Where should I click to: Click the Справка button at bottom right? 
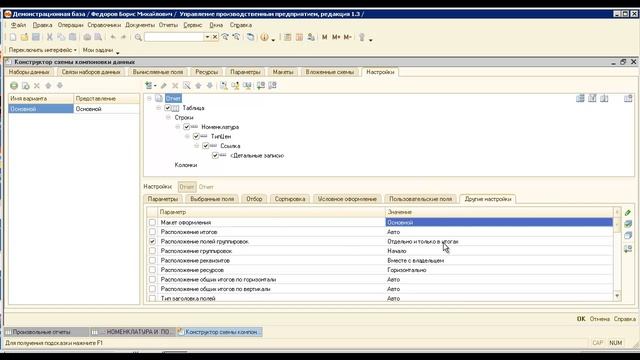pos(624,319)
